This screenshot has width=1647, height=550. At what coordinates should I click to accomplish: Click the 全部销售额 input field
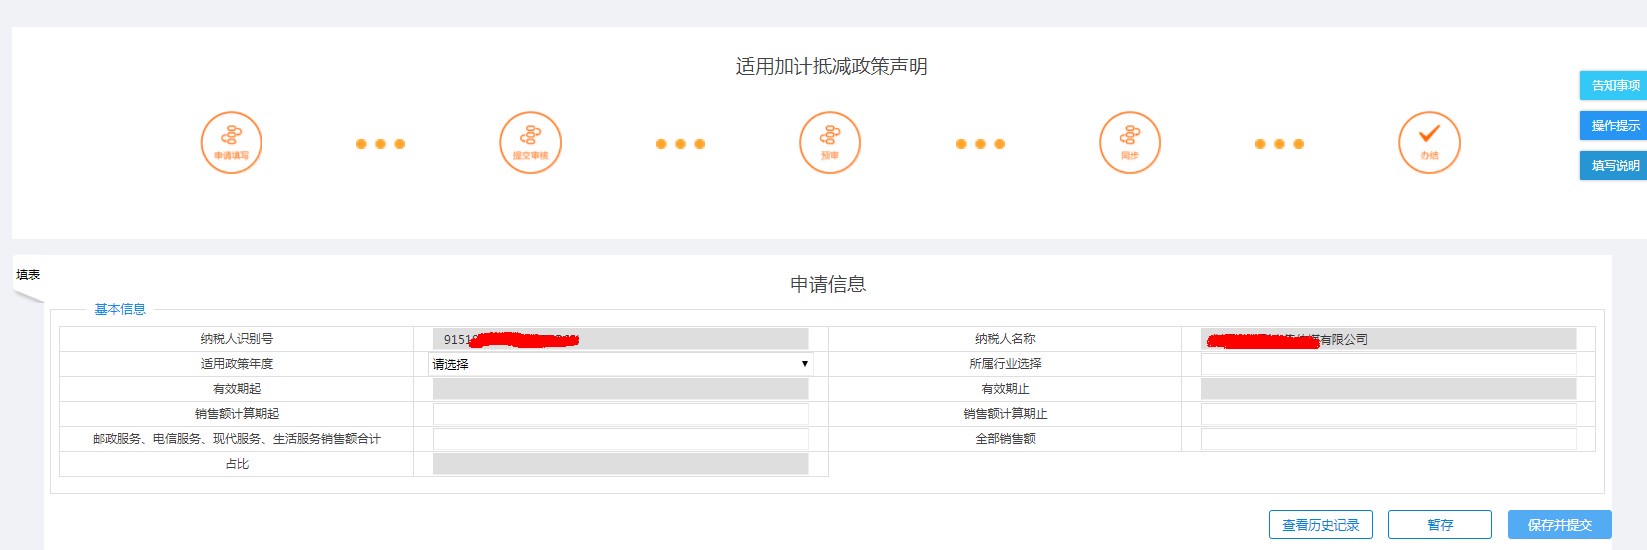[x=1388, y=439]
